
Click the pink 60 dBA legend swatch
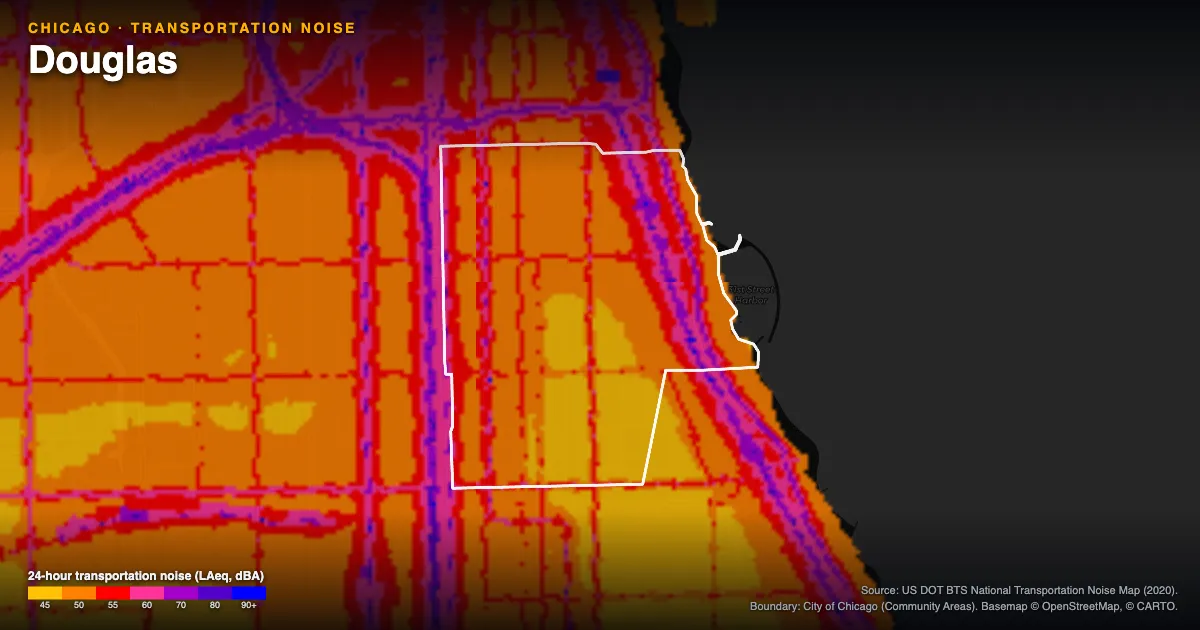point(147,593)
